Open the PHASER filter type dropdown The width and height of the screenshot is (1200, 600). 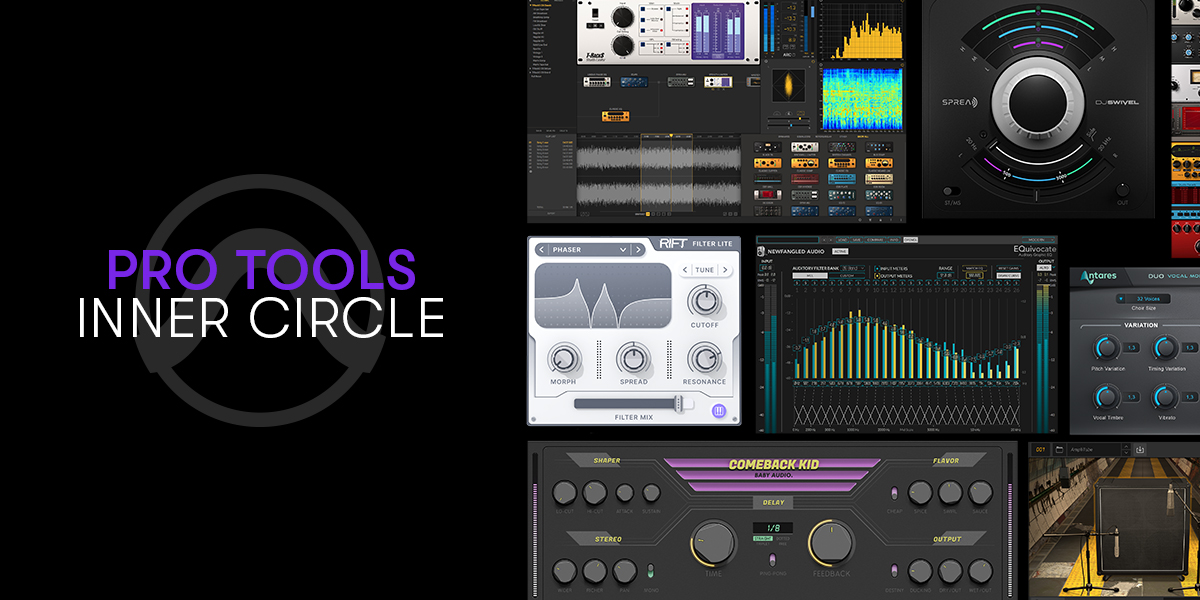point(589,249)
